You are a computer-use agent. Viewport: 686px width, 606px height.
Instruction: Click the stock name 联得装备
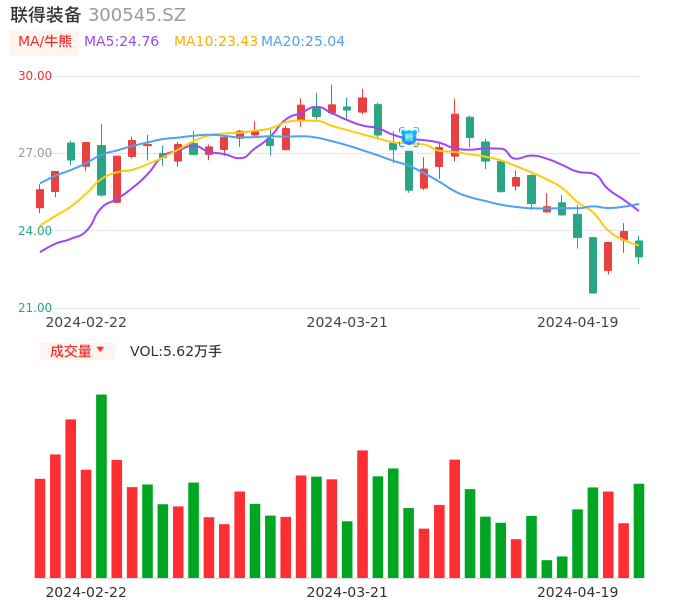pyautogui.click(x=46, y=15)
